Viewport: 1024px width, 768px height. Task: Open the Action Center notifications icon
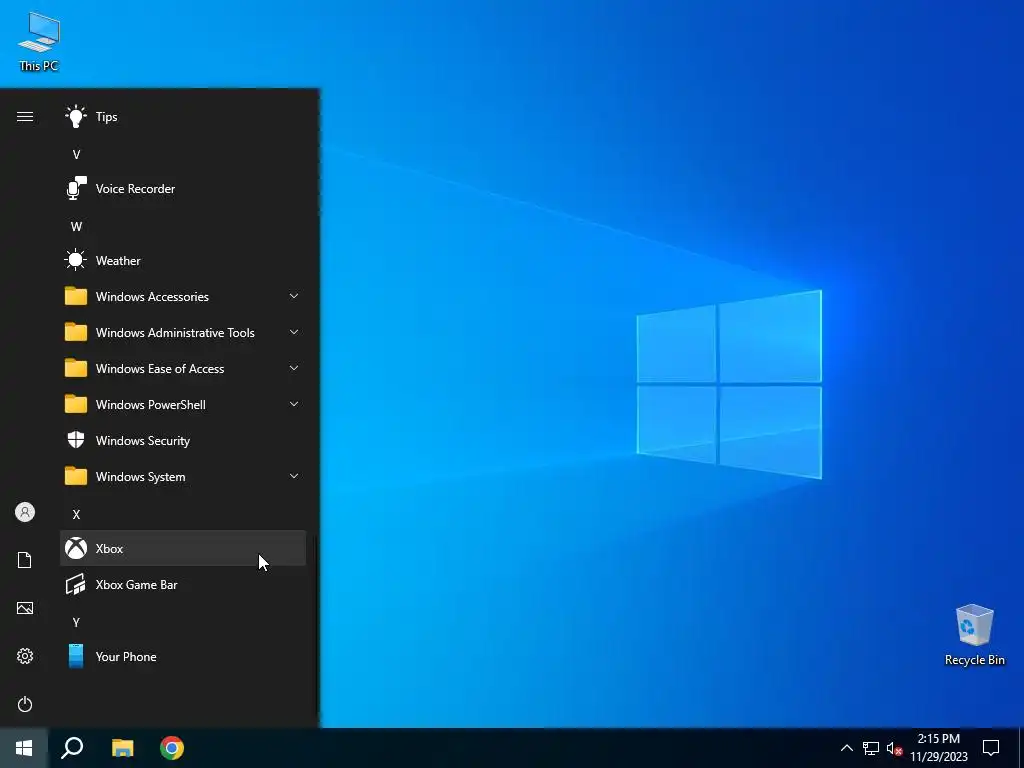tap(991, 748)
